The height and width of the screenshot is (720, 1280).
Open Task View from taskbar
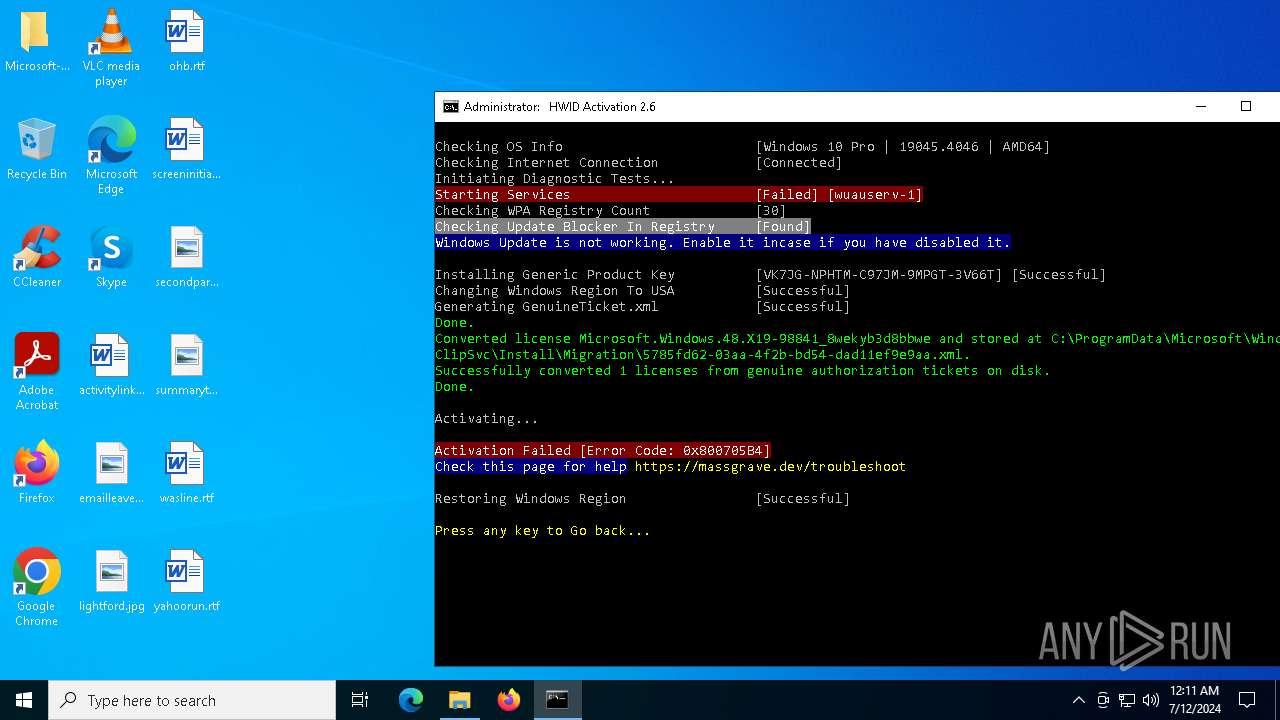point(360,700)
